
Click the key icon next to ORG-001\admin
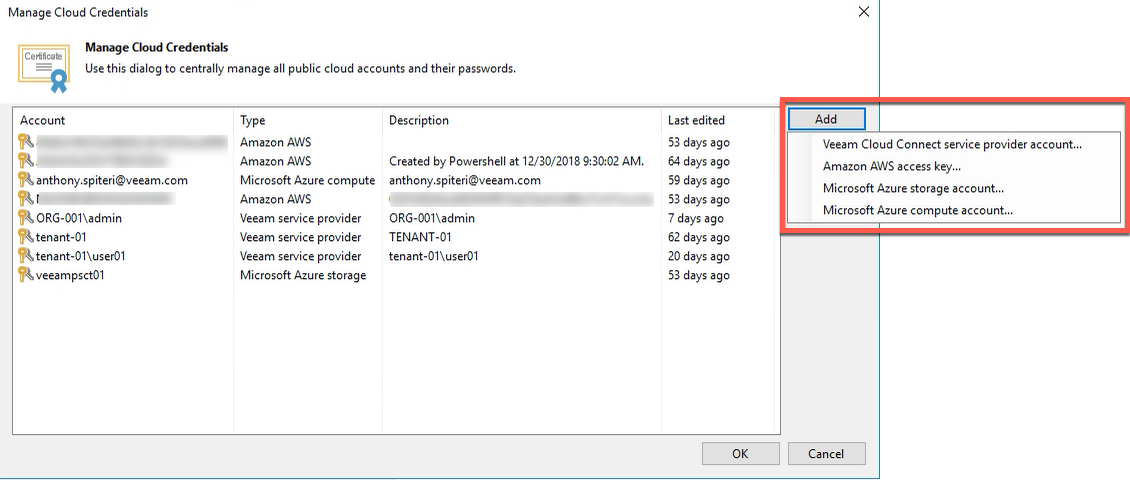point(26,218)
